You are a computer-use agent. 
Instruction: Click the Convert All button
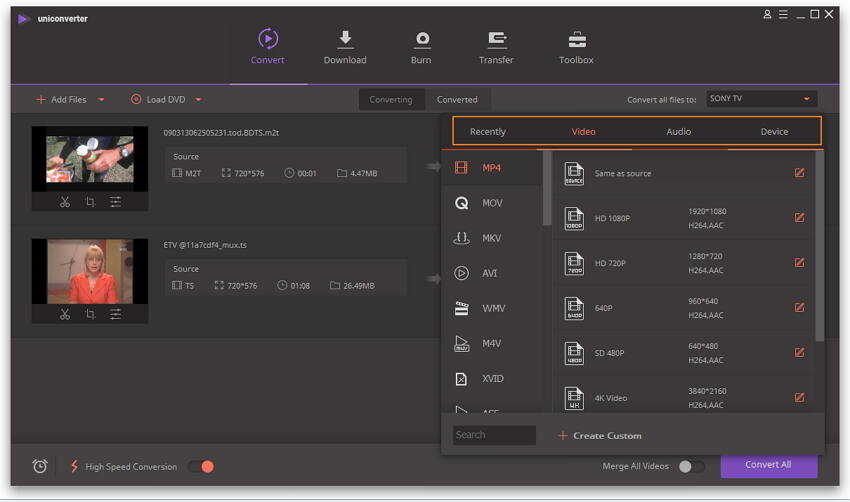tap(769, 465)
